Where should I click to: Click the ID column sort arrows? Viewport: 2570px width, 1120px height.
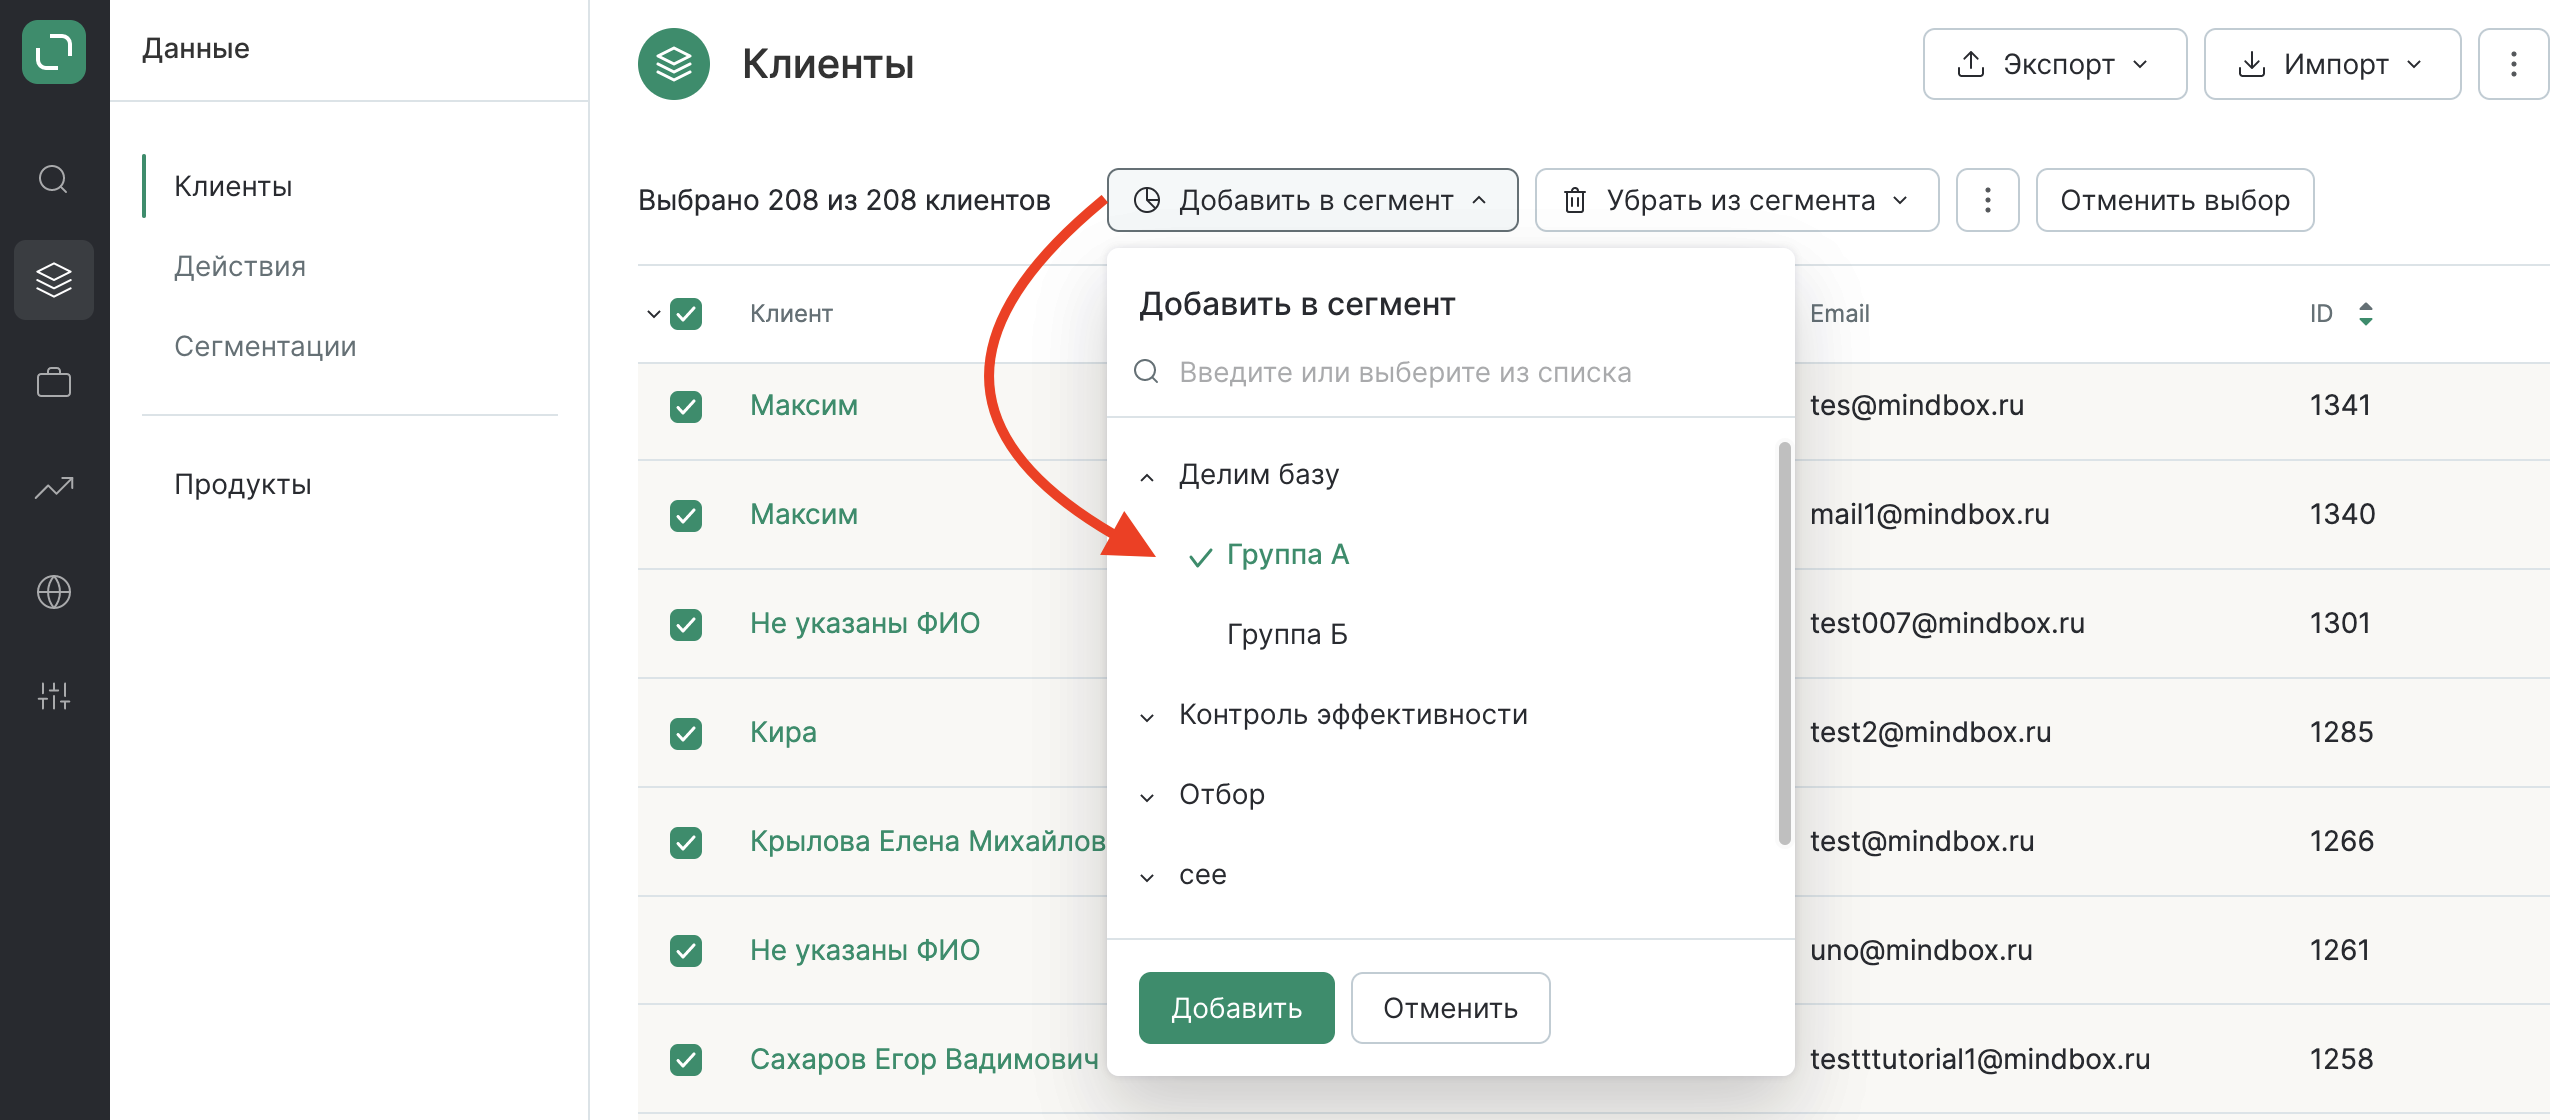[2365, 314]
